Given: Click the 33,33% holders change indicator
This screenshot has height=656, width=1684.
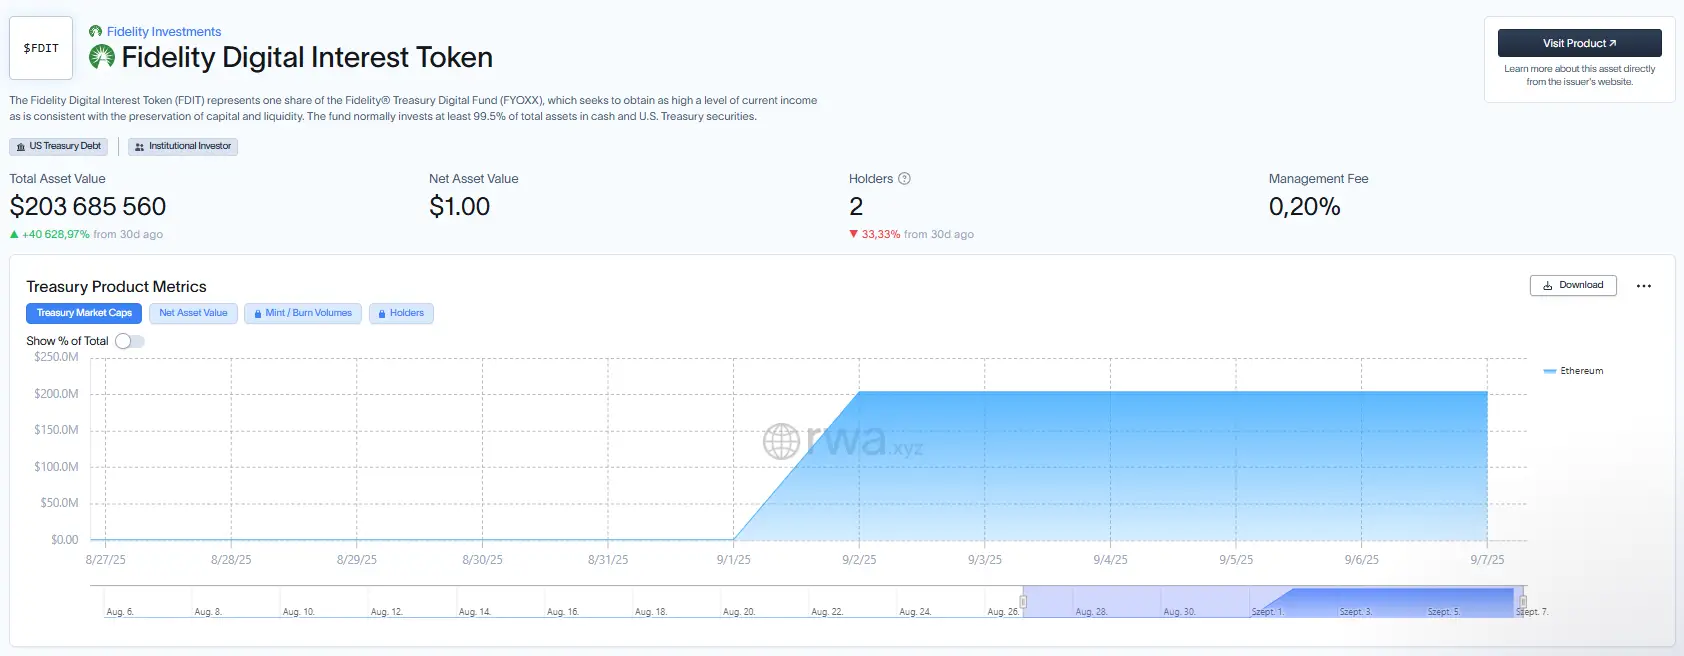Looking at the screenshot, I should [x=874, y=234].
